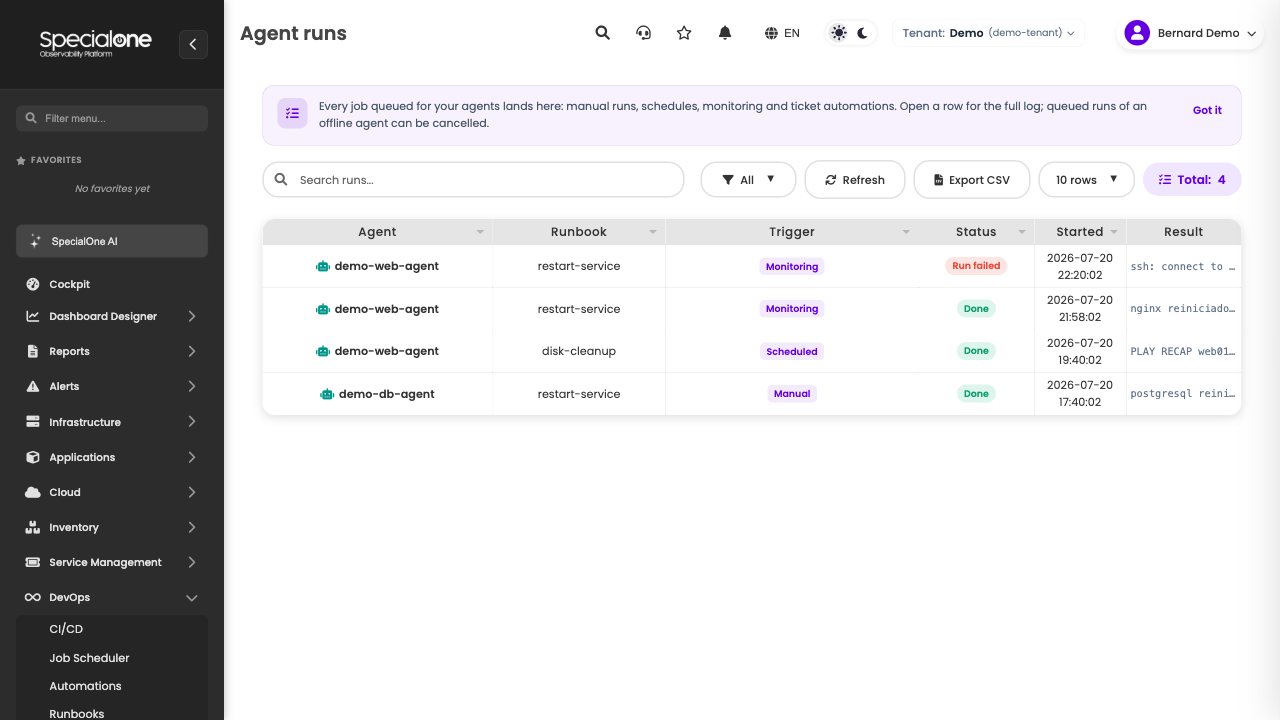Export runs as CSV
The height and width of the screenshot is (720, 1280).
point(972,180)
